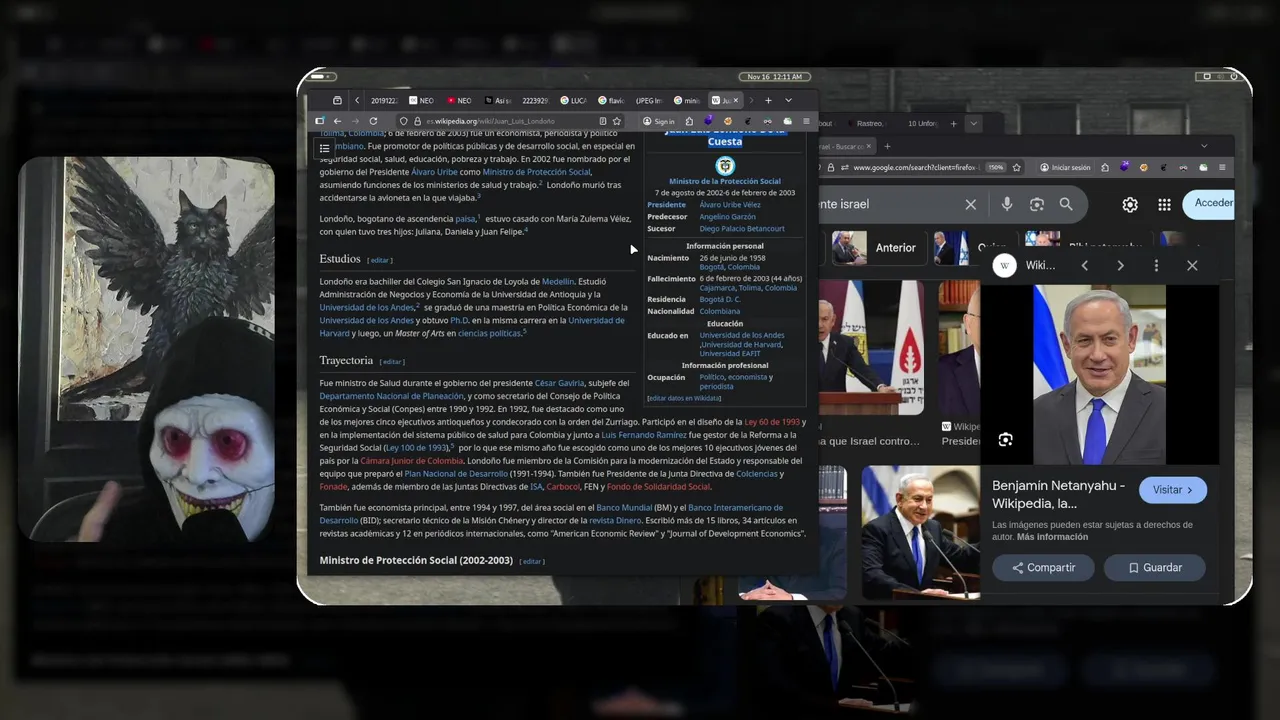Edit the Estudios section
This screenshot has width=1280, height=720.
pos(380,260)
